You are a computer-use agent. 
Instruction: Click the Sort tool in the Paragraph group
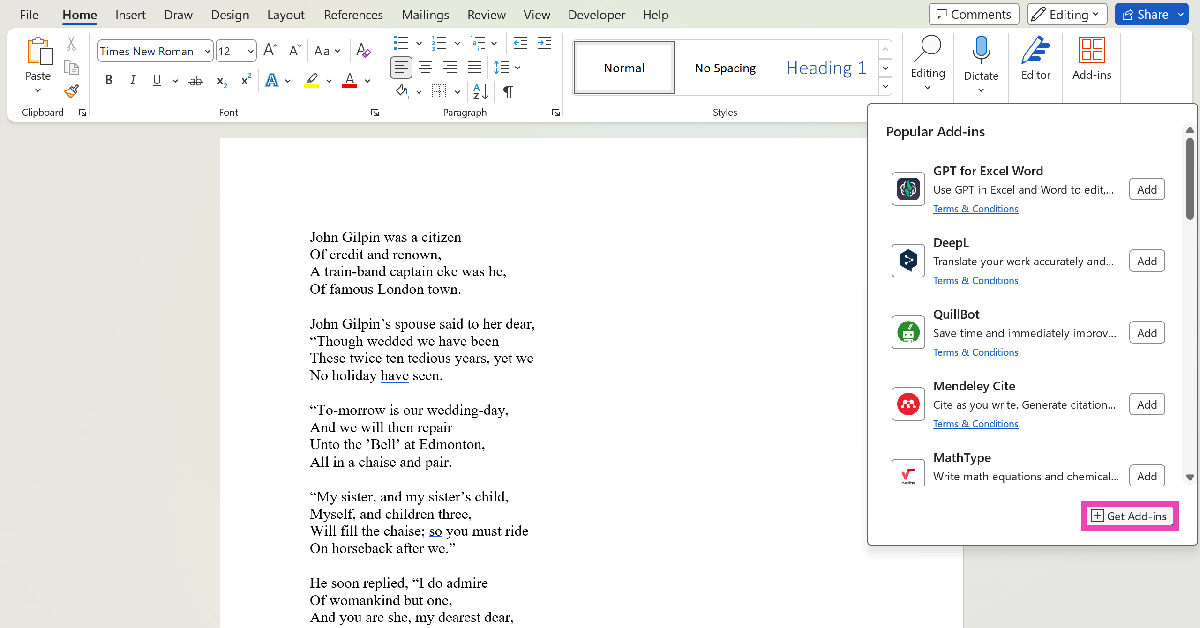479,90
